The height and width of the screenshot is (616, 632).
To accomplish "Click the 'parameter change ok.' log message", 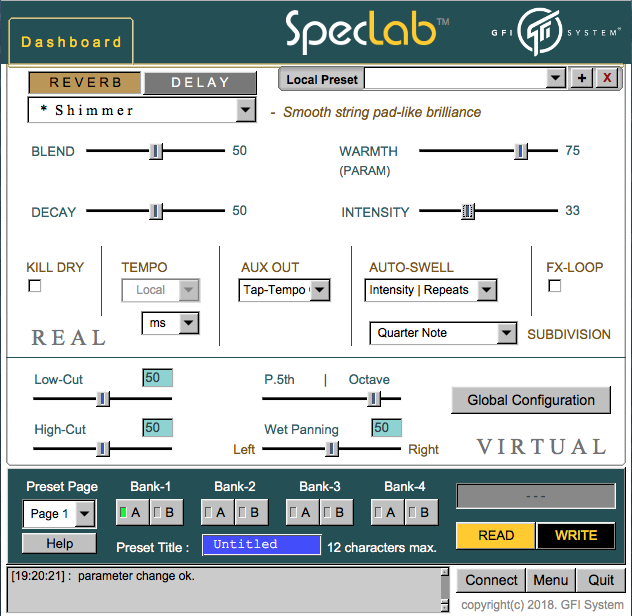I will tap(136, 576).
